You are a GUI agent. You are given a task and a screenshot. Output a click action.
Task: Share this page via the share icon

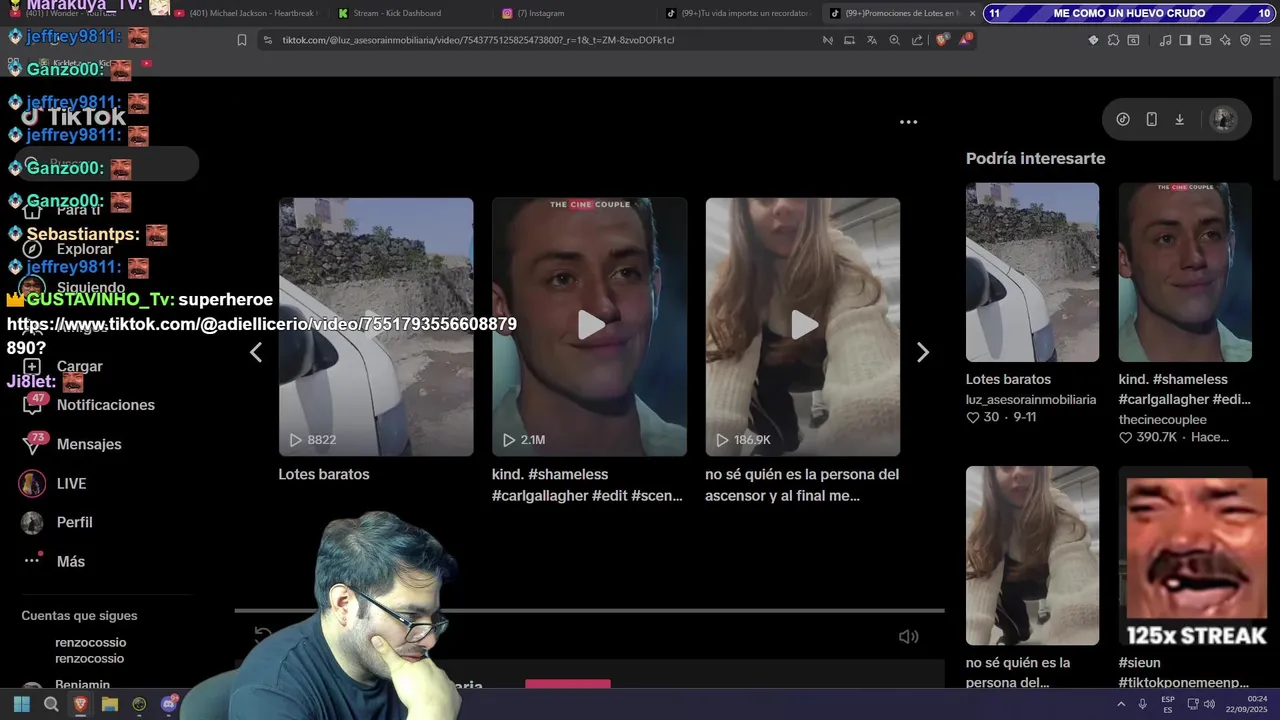point(916,40)
